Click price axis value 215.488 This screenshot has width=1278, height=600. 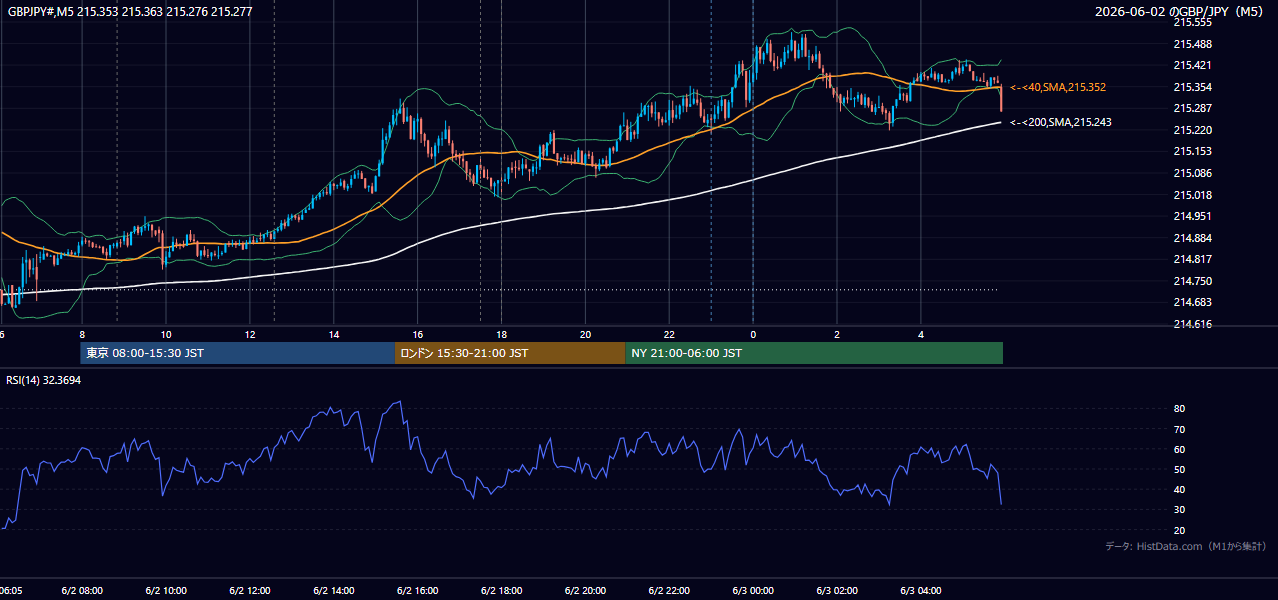tap(1192, 44)
